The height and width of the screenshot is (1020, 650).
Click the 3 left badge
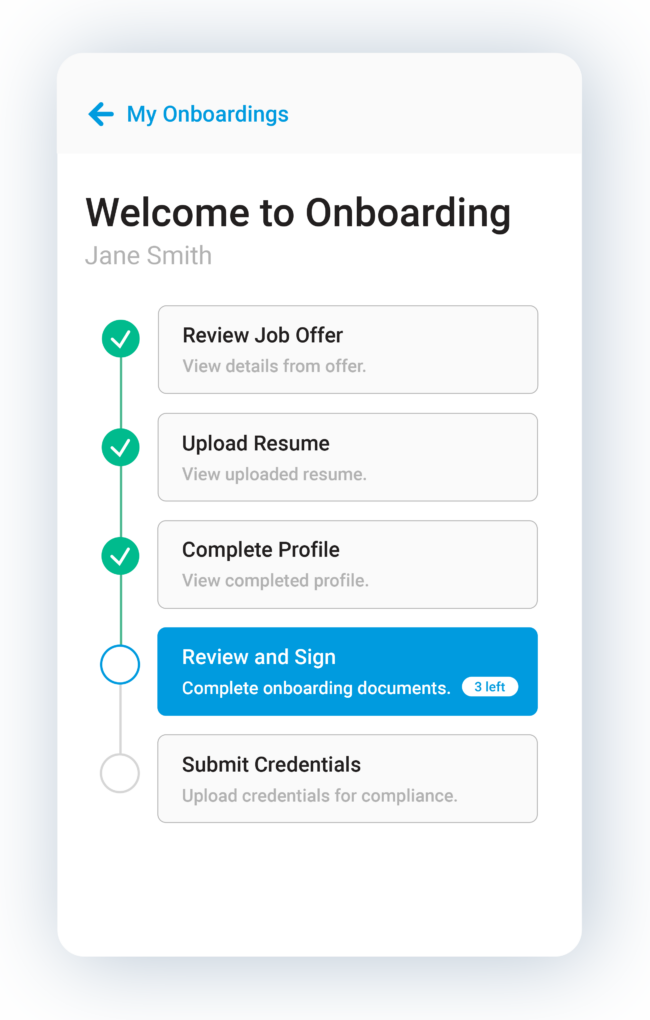coord(490,687)
